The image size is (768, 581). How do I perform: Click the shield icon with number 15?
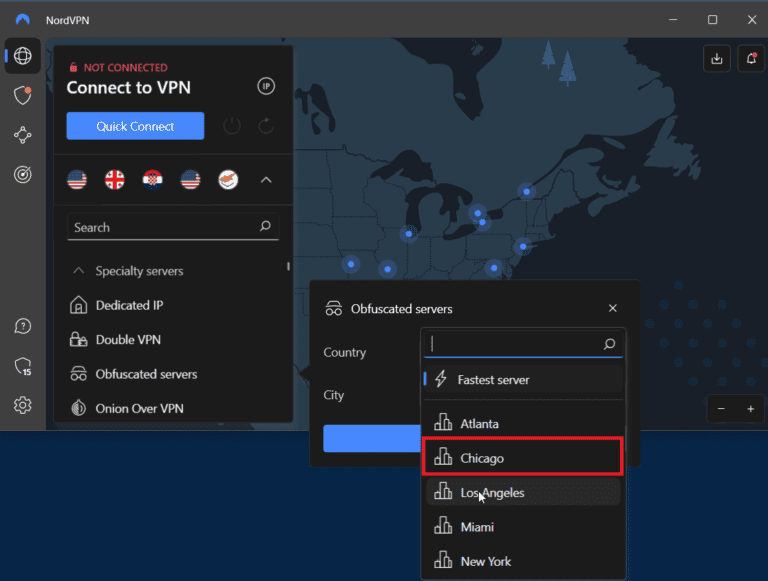pos(23,366)
